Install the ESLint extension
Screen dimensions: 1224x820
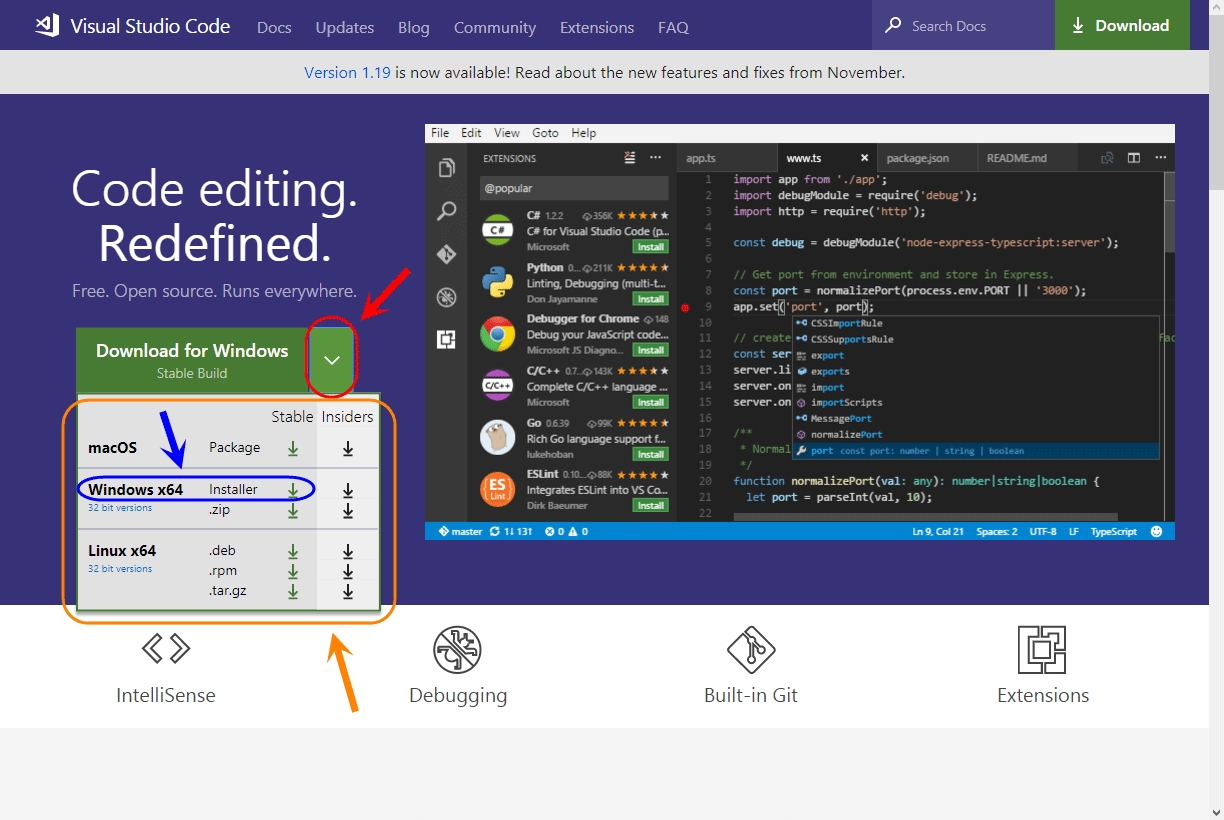pos(650,505)
